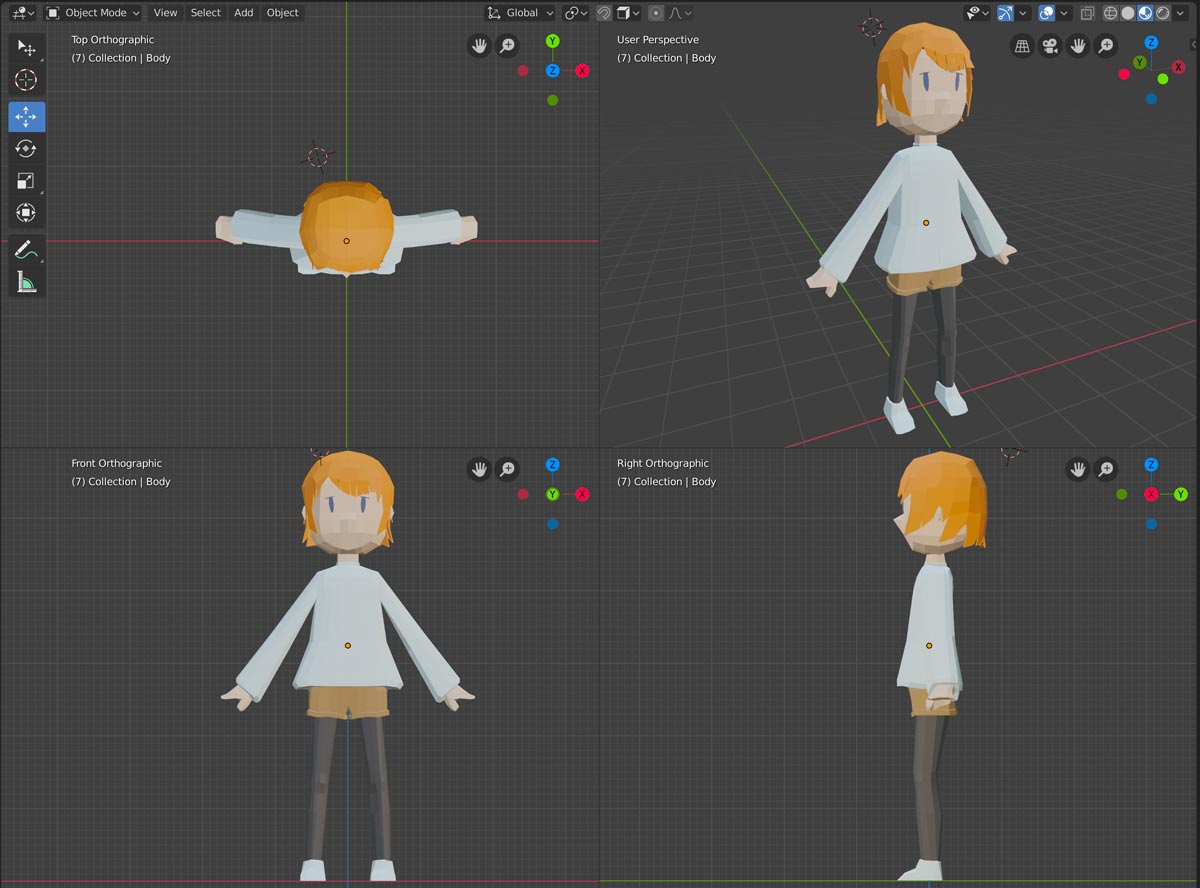
Task: Expand the viewport shading options arrow
Action: click(x=1182, y=13)
